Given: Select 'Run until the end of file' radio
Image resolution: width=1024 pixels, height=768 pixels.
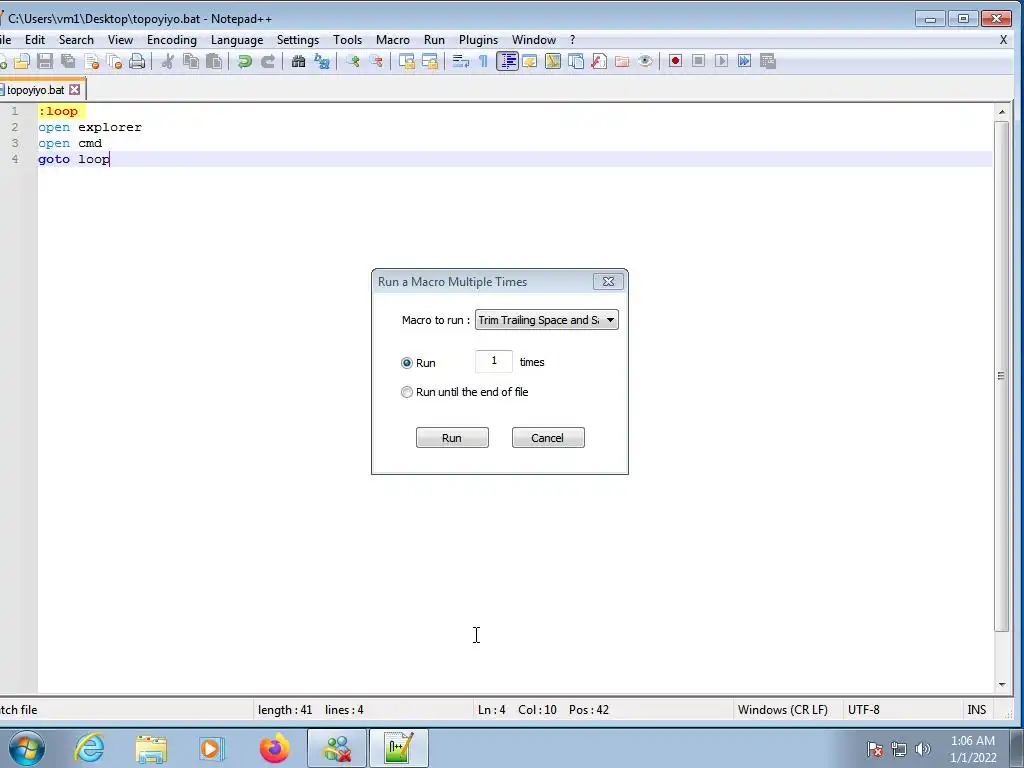Looking at the screenshot, I should [407, 392].
